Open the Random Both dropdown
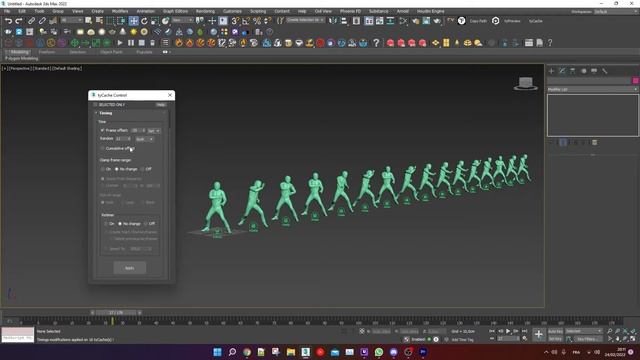Screen dimensions: 640x360 pos(144,139)
